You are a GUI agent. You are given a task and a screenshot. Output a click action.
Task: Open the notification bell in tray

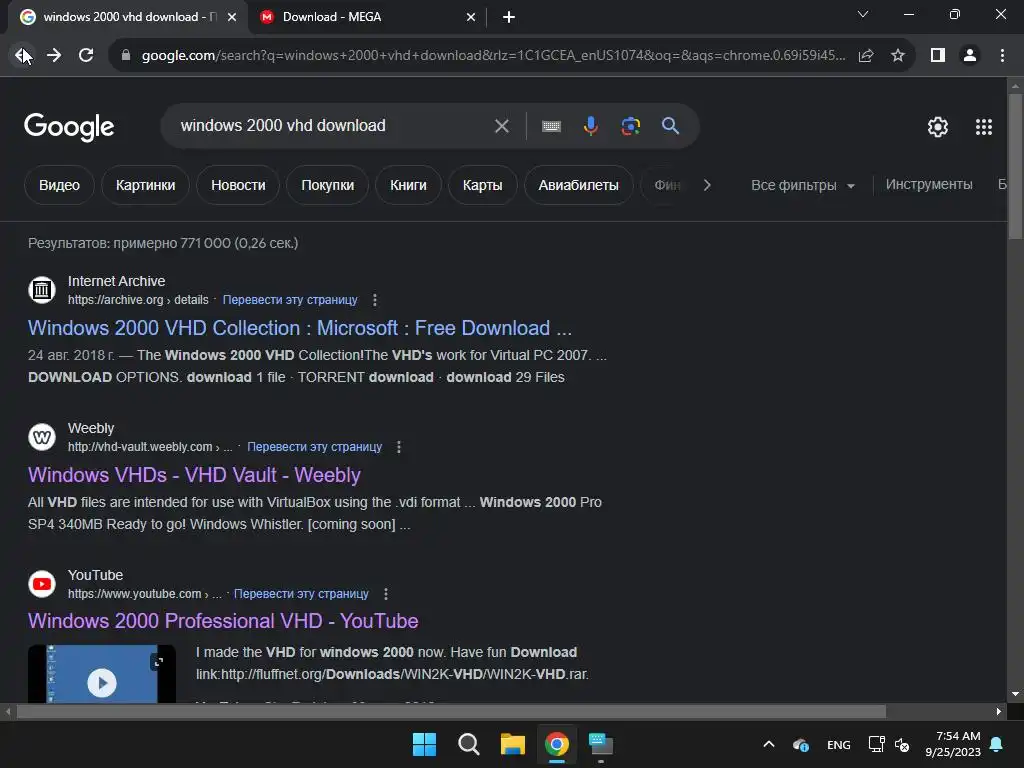997,744
